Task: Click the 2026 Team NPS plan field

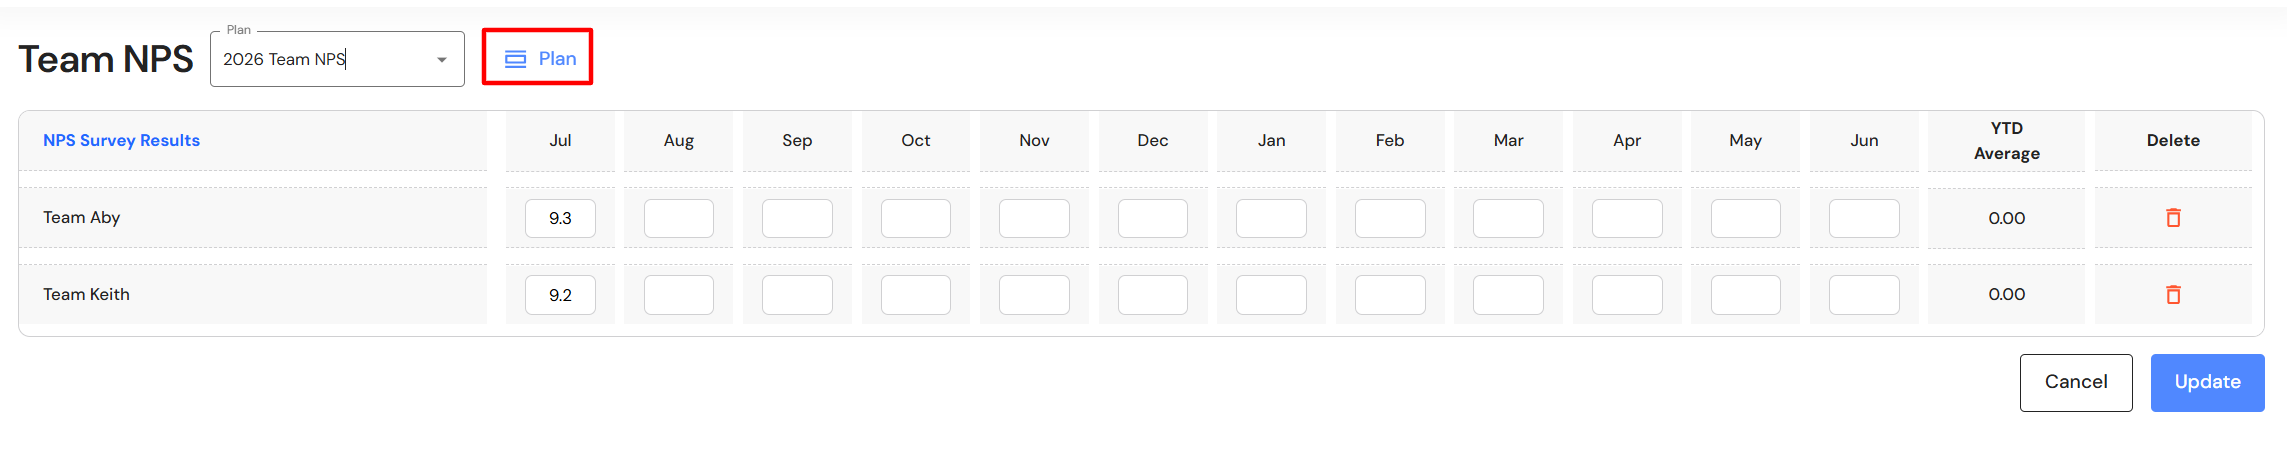Action: [x=320, y=60]
